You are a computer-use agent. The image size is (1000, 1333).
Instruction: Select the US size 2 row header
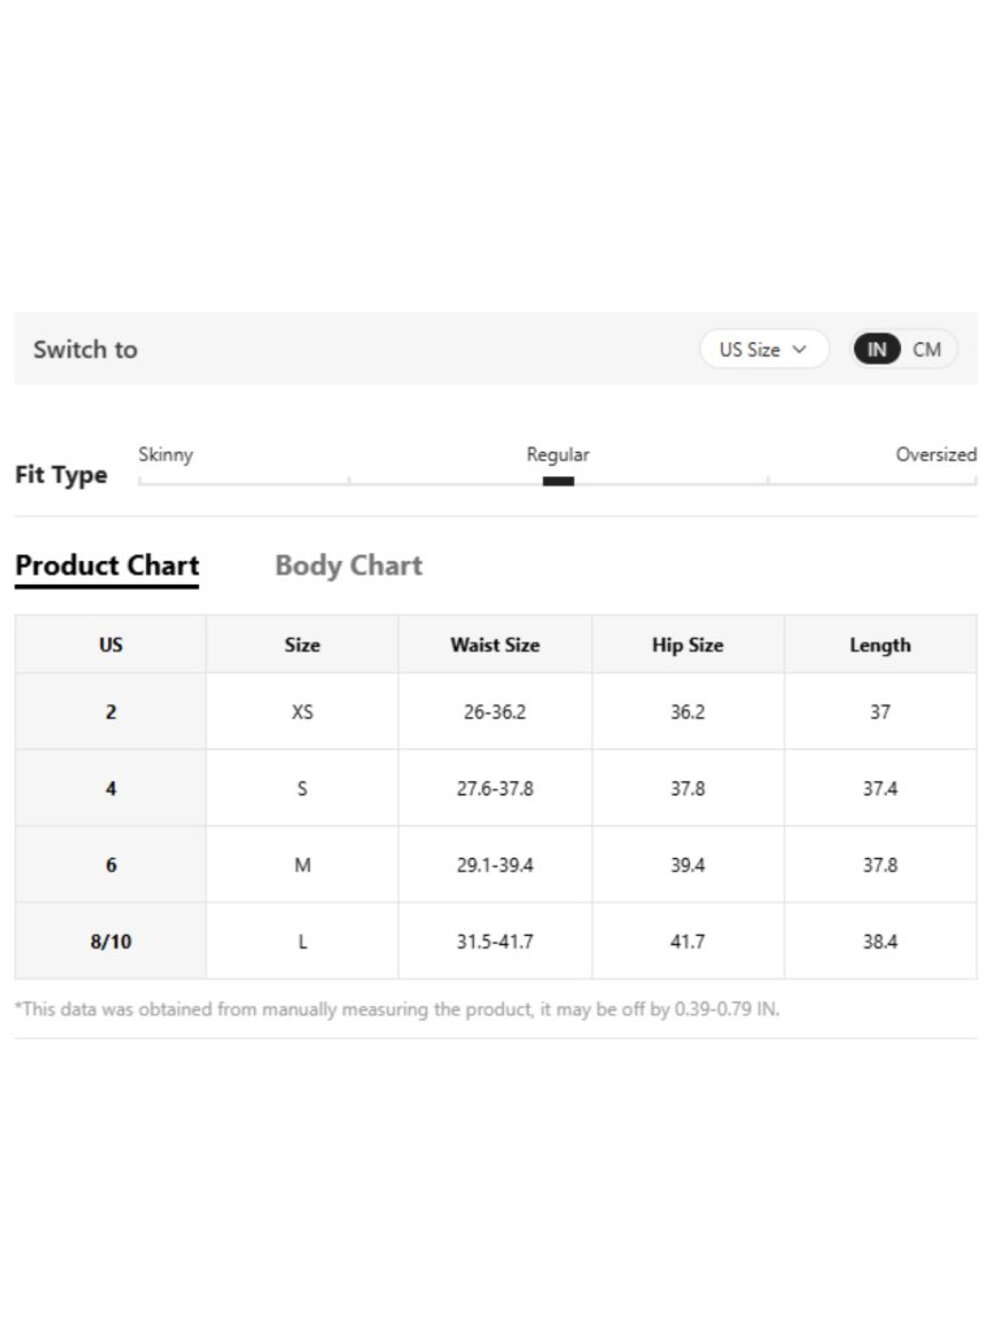(x=111, y=711)
